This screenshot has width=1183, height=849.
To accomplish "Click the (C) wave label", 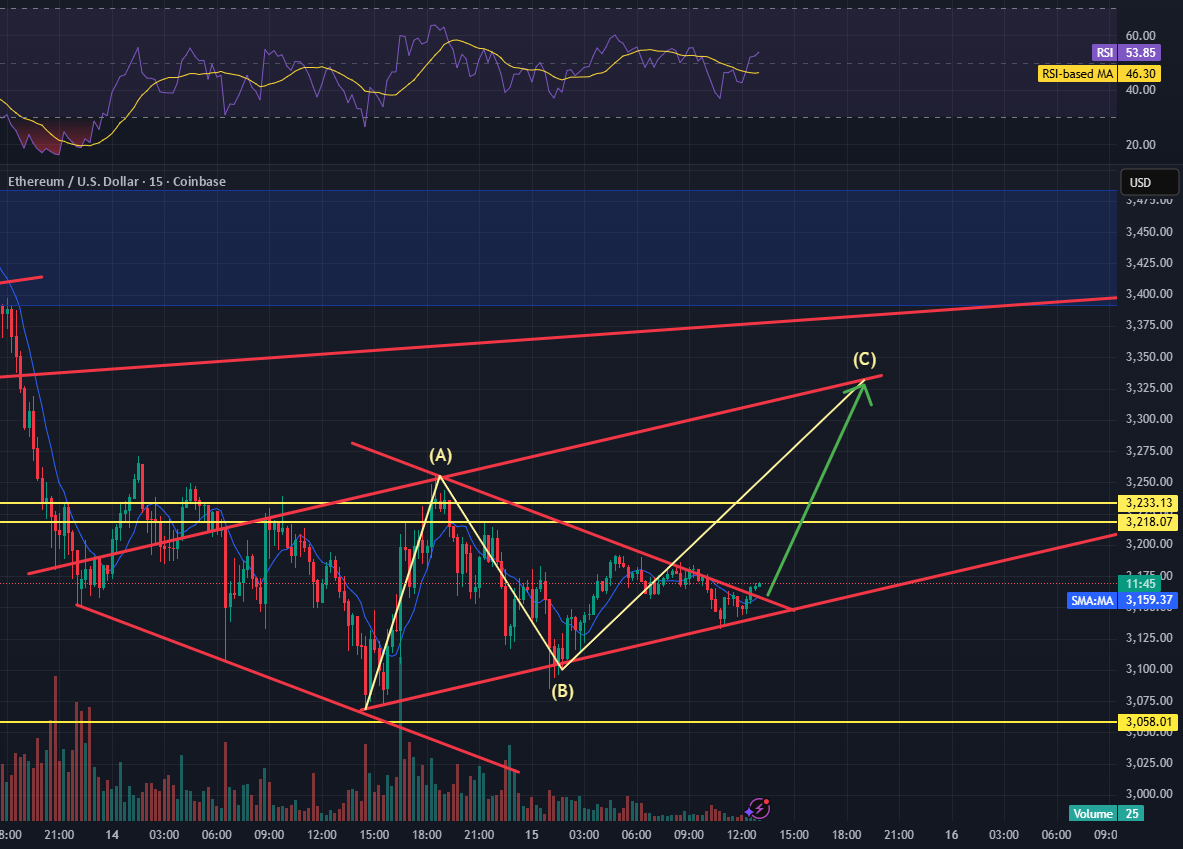I will [x=865, y=359].
